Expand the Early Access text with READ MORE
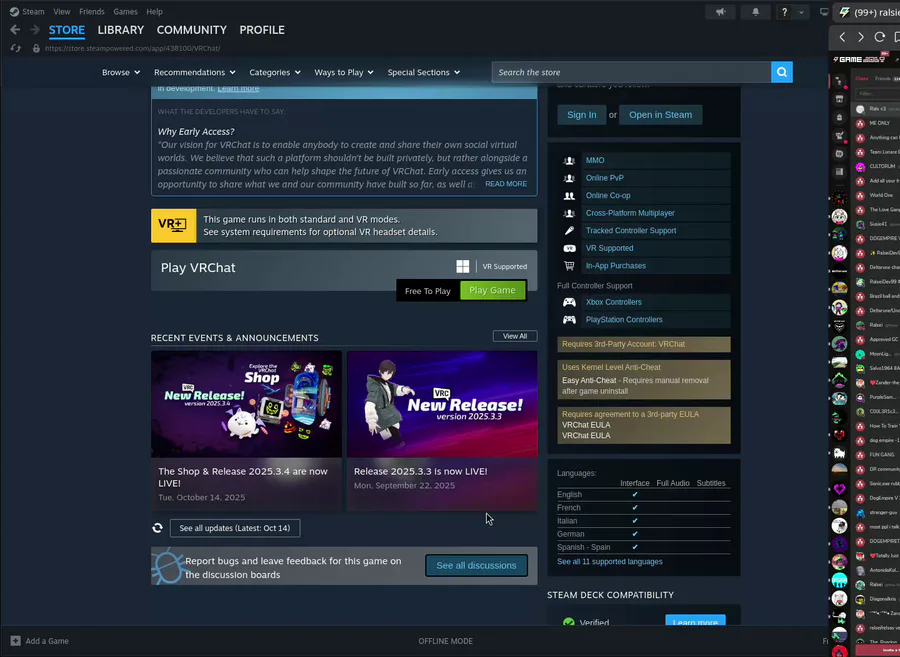The image size is (900, 657). point(506,184)
